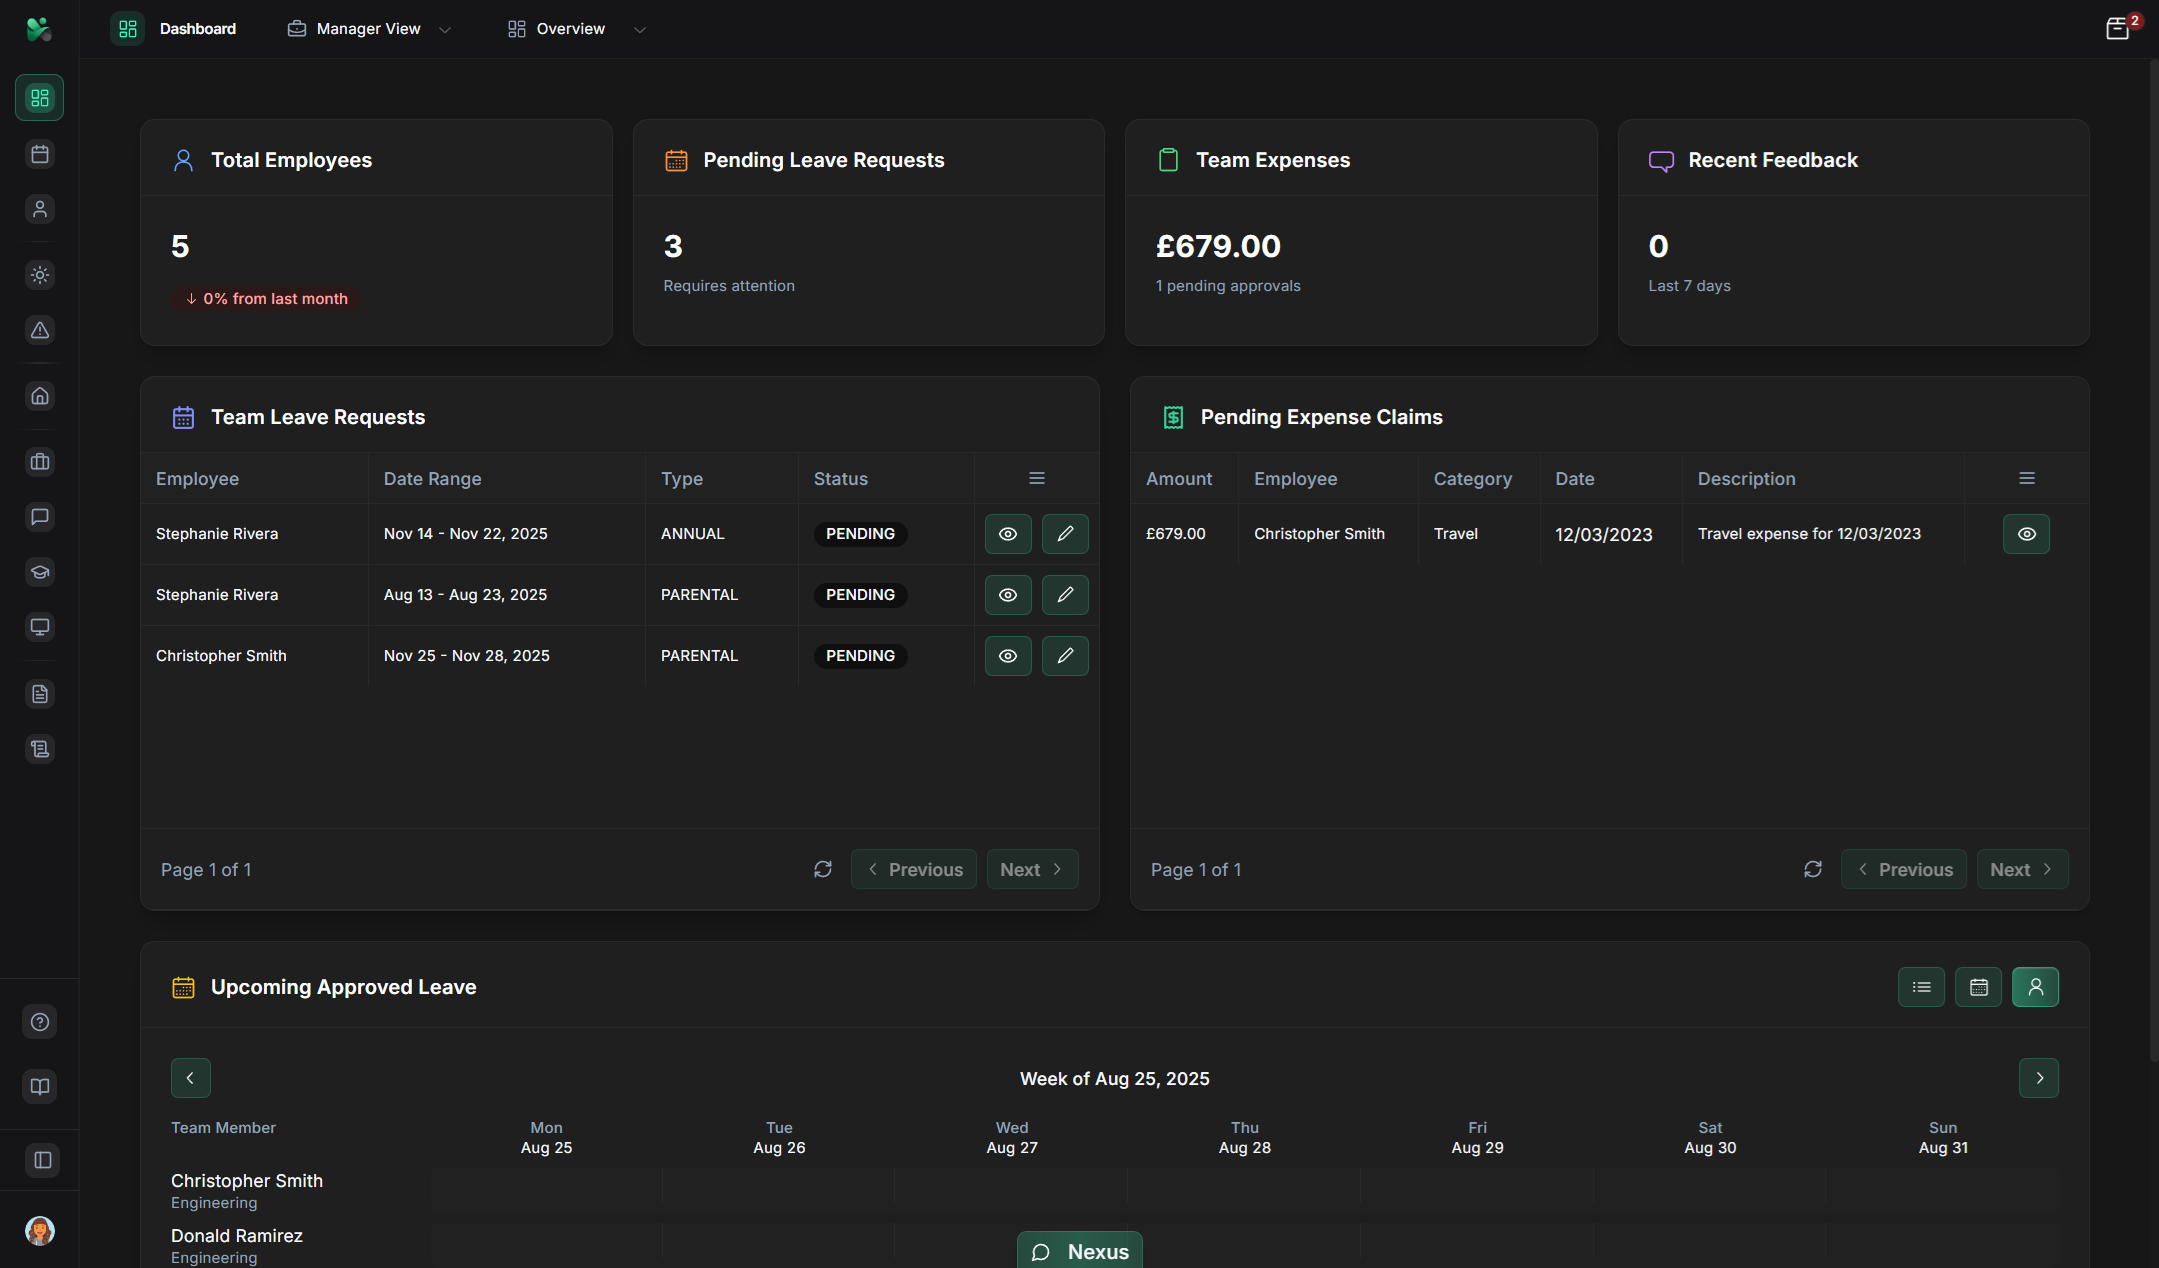
Task: Select the graduation cap learning icon
Action: [39, 572]
